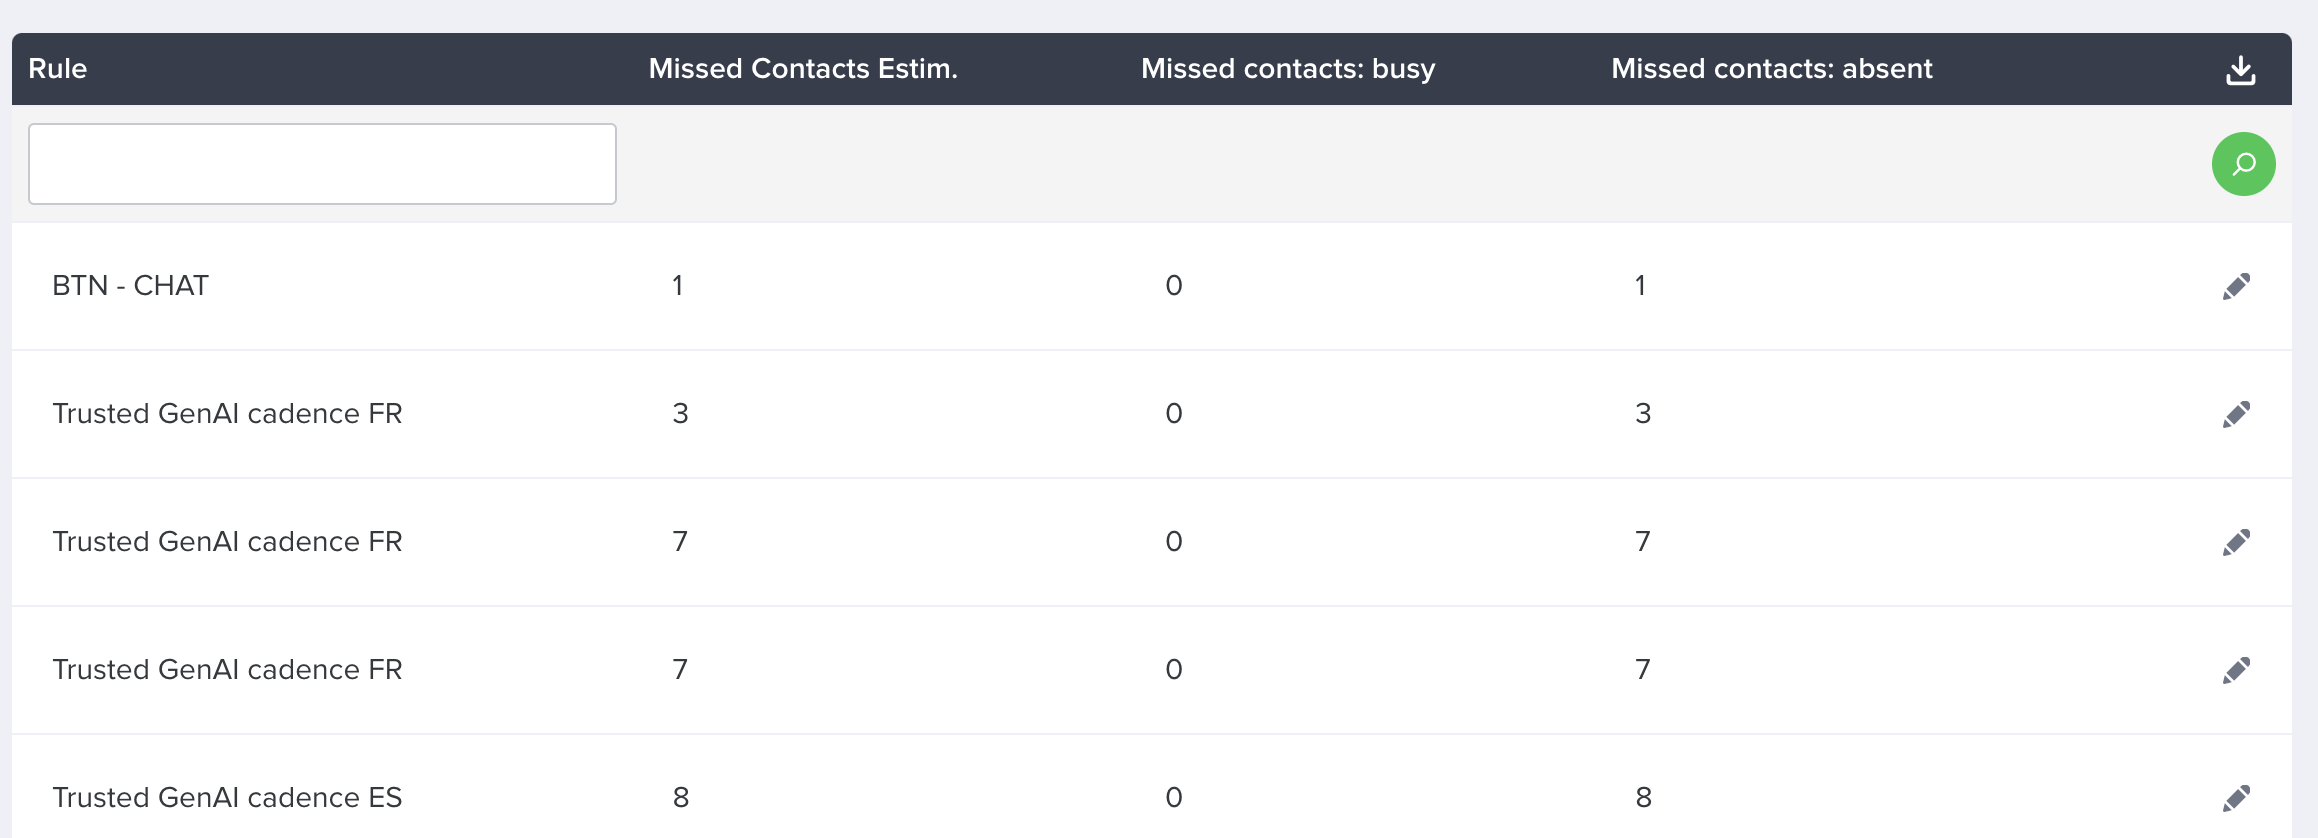The image size is (2318, 838).
Task: Click absent value 1 in BTN - CHAT row
Action: click(x=1640, y=286)
